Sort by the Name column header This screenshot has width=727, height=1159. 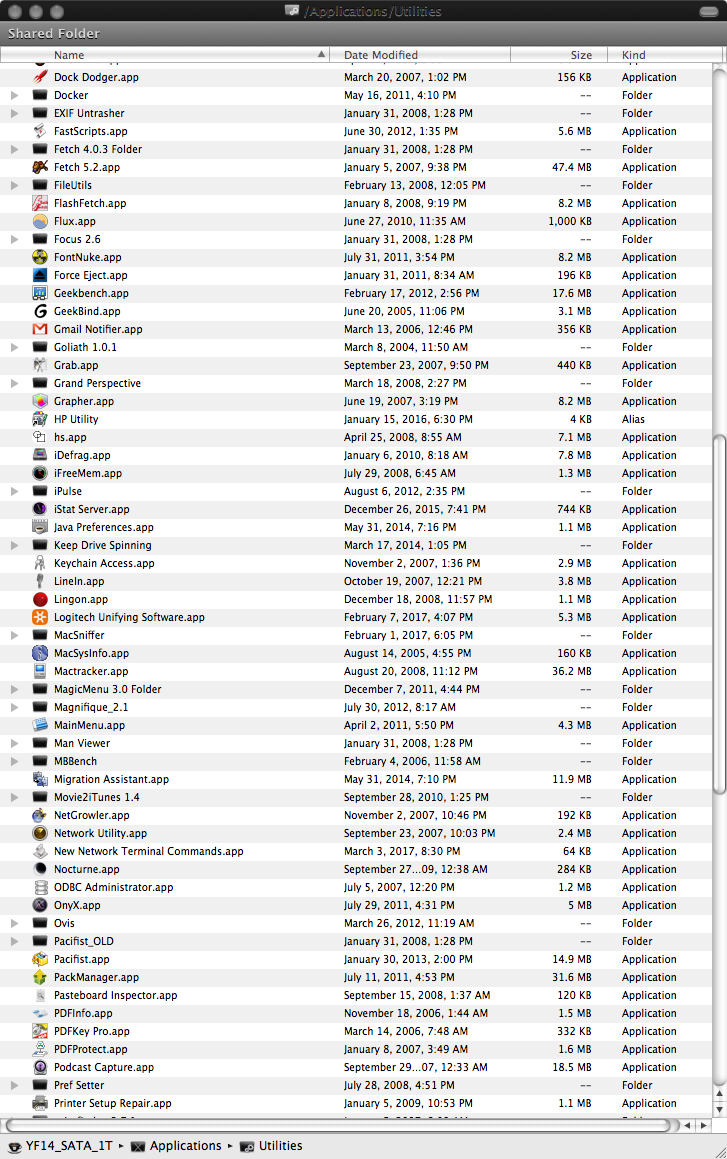[x=165, y=55]
